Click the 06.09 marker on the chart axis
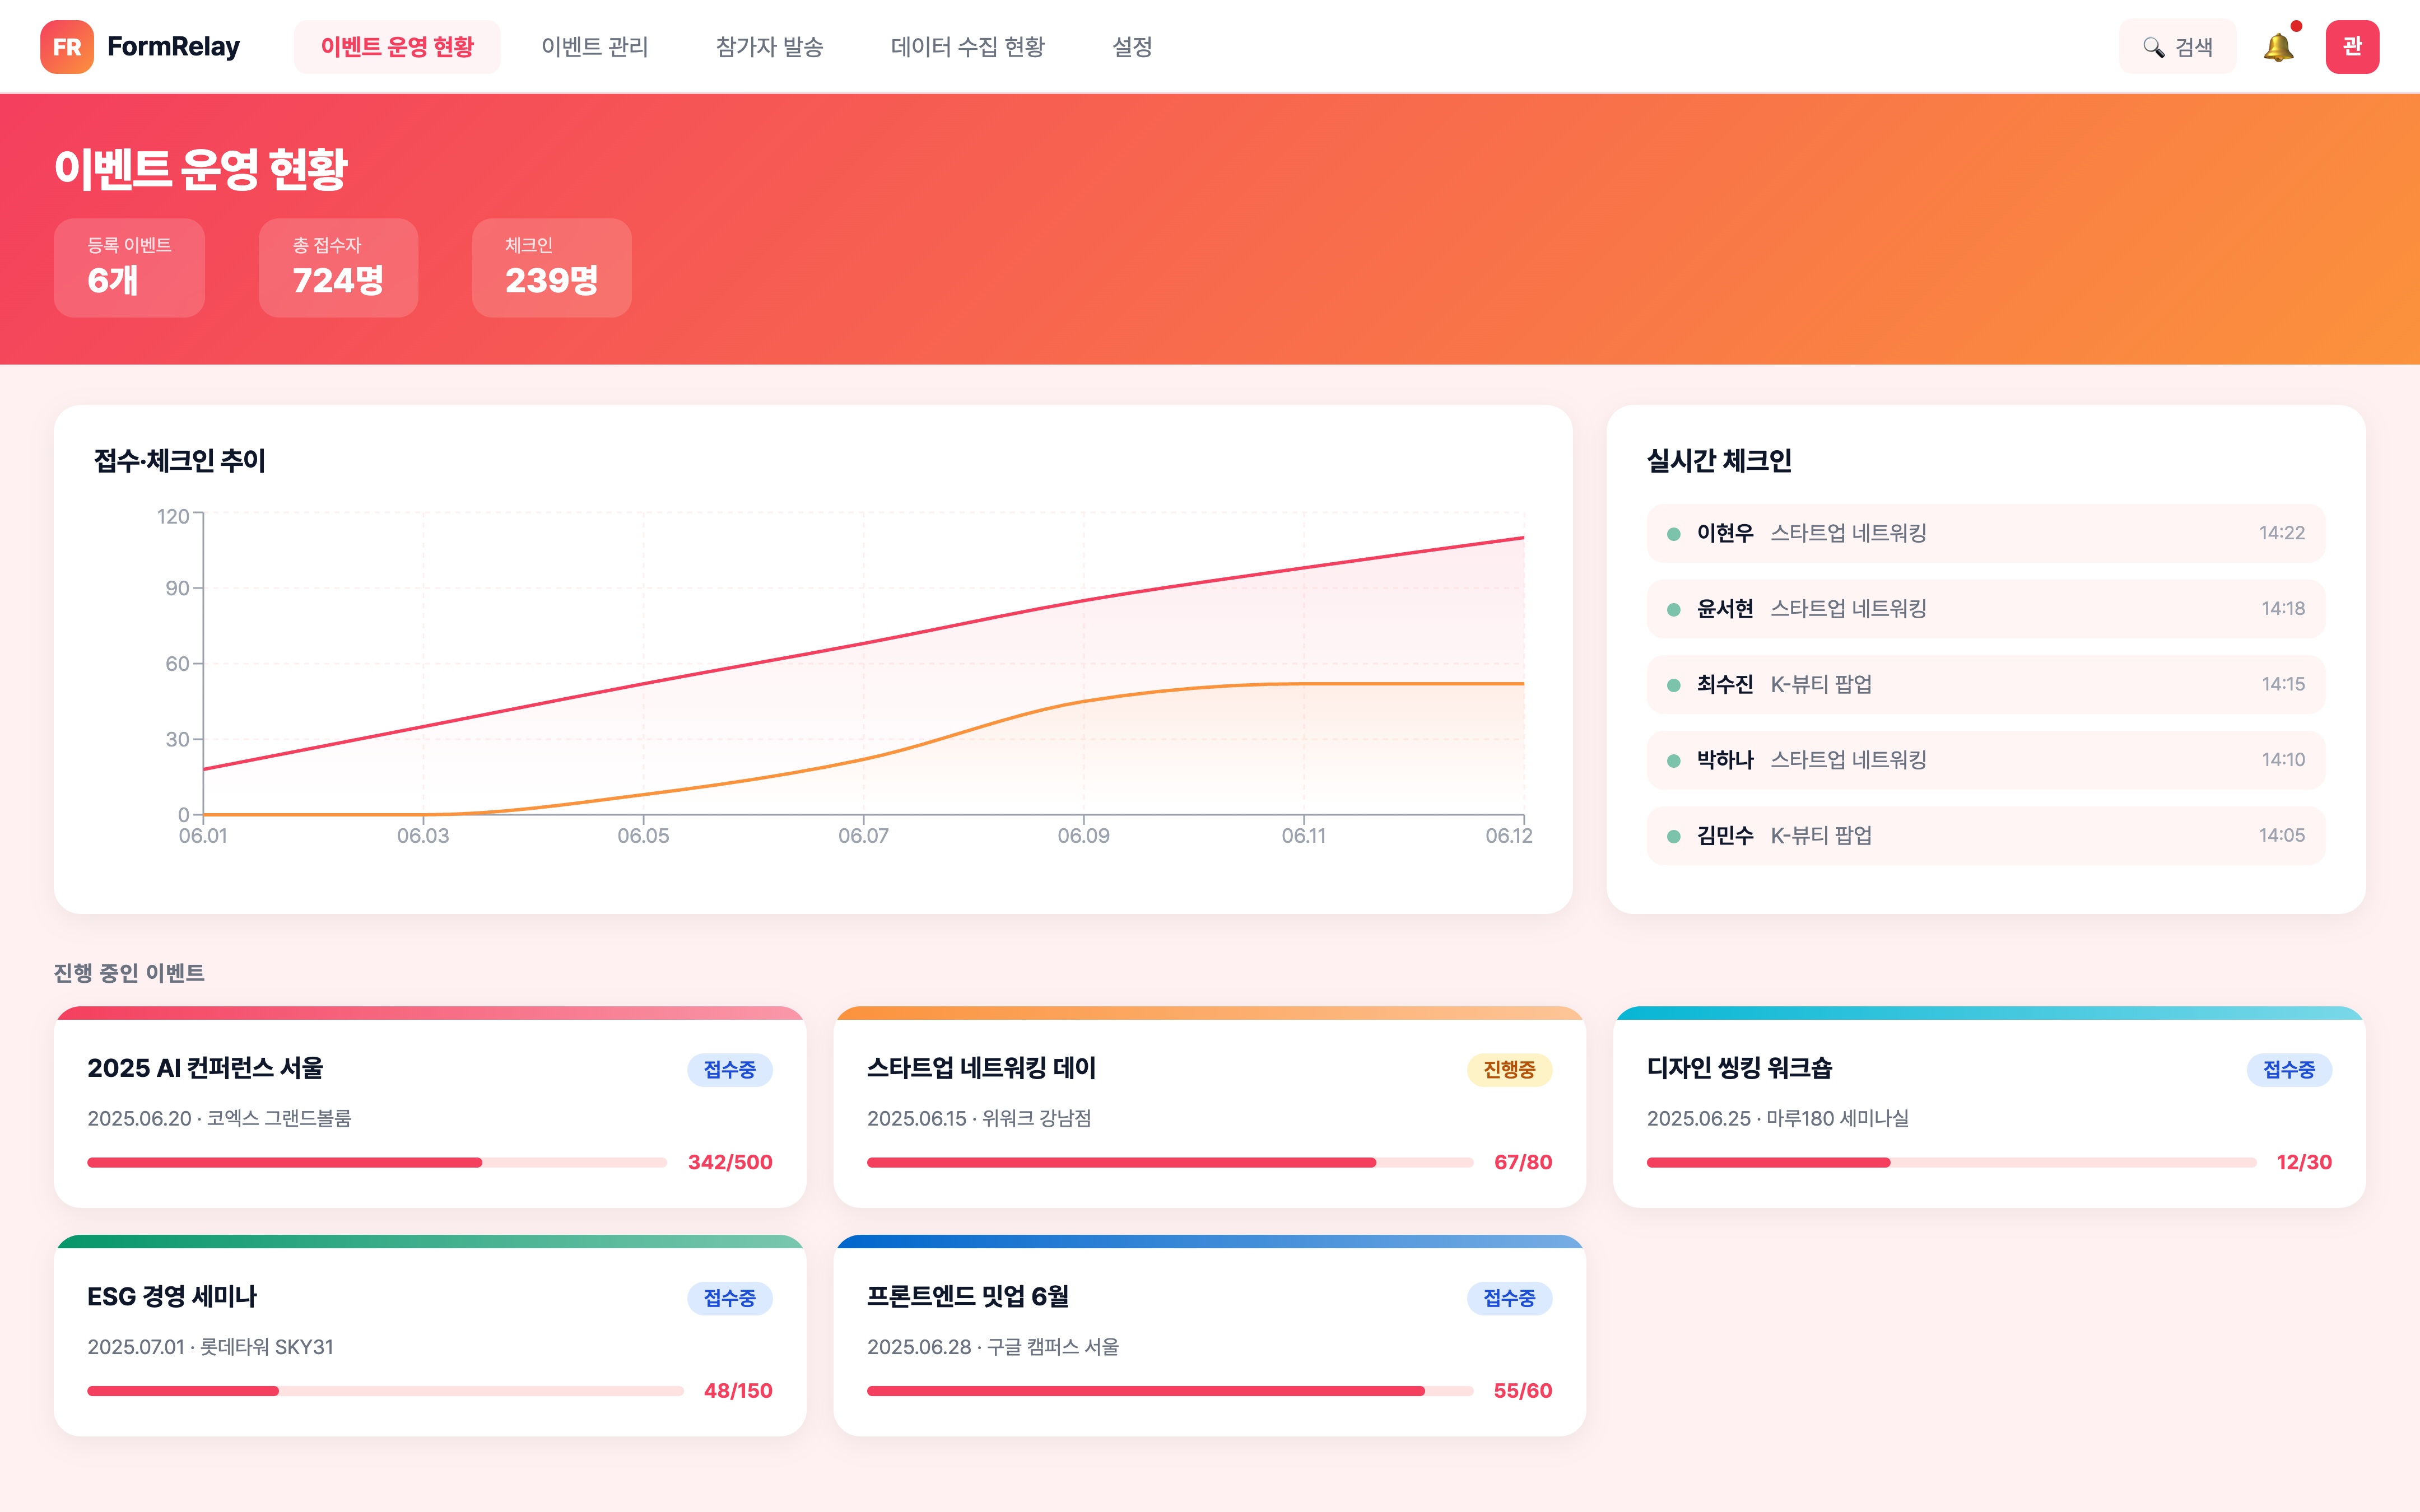This screenshot has width=2420, height=1512. tap(1083, 834)
